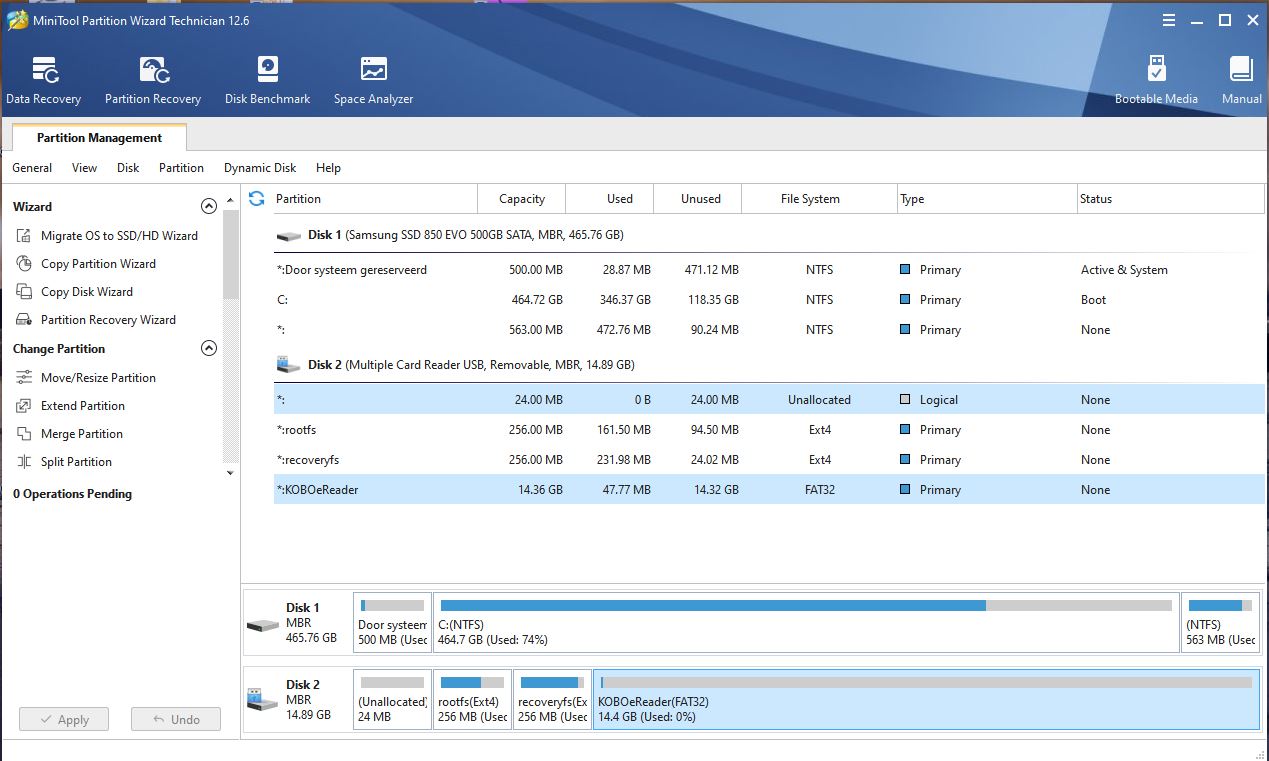
Task: Collapse the Wizard section
Action: coord(209,207)
